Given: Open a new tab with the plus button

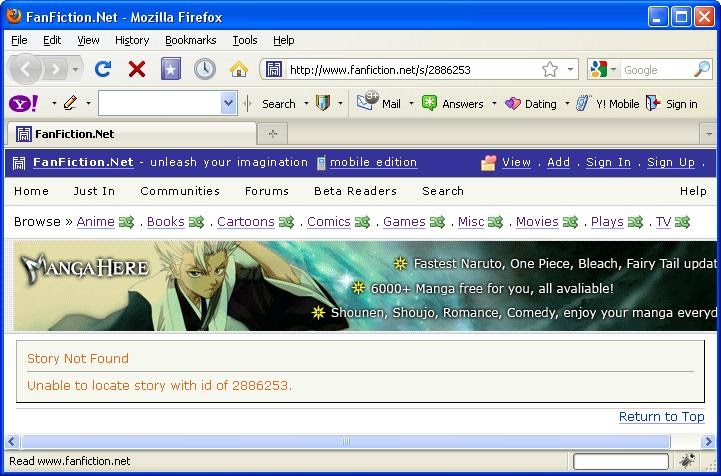Looking at the screenshot, I should 273,134.
